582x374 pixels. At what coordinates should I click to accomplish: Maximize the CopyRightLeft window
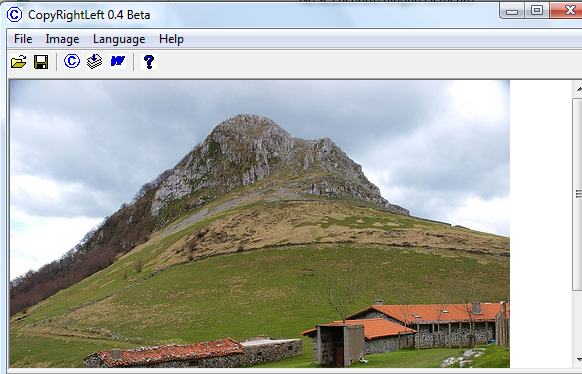(537, 10)
